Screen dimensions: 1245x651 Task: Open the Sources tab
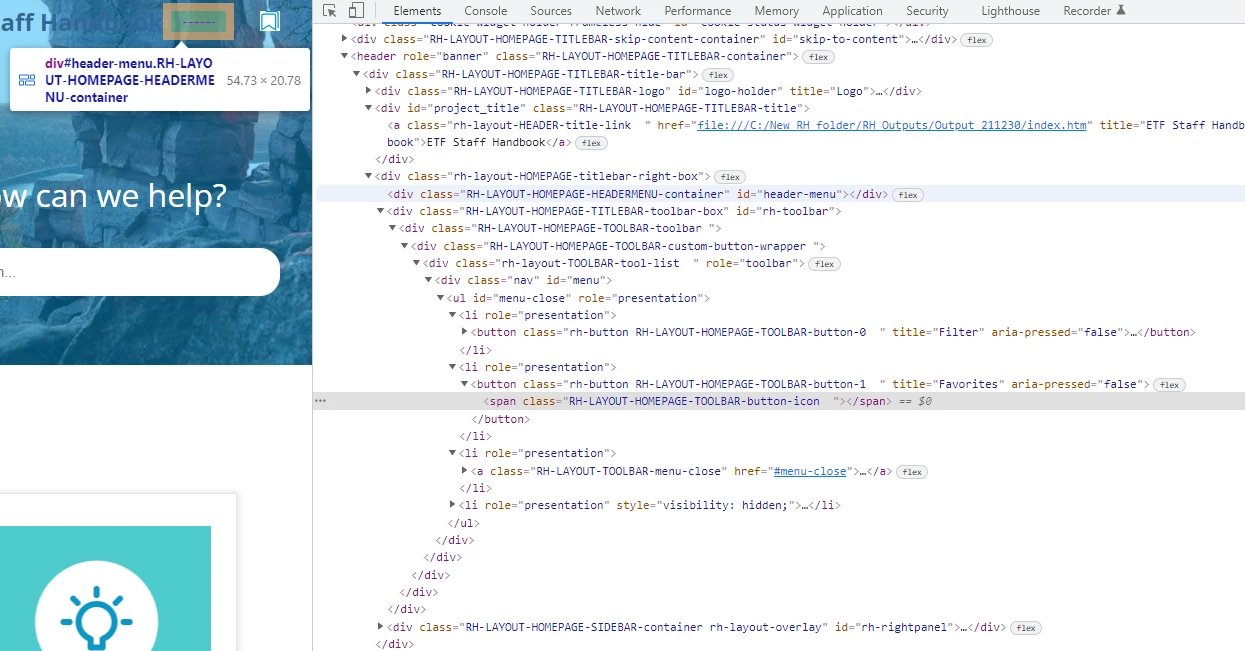click(551, 11)
